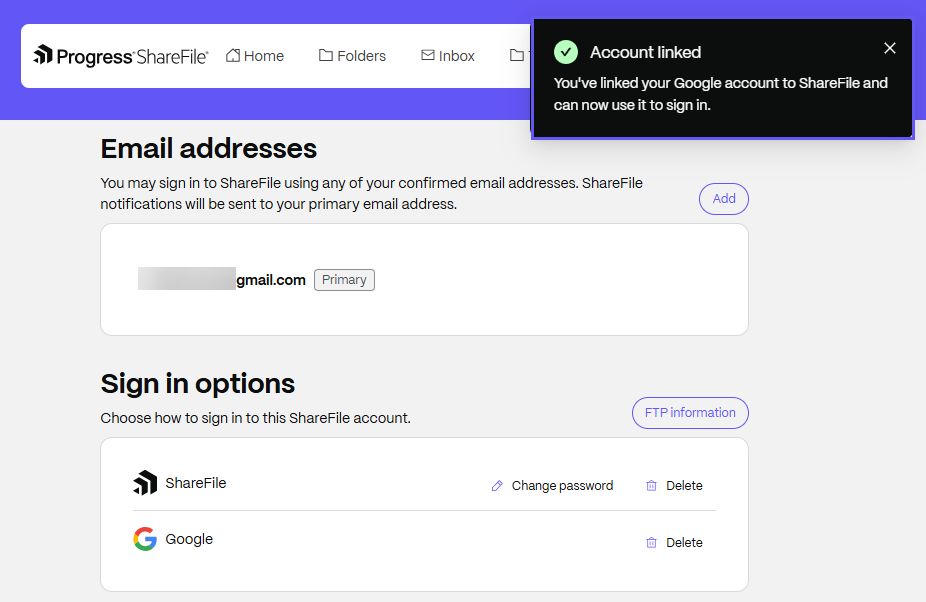Click the Sign in options heading
The height and width of the screenshot is (602, 926).
pos(198,384)
